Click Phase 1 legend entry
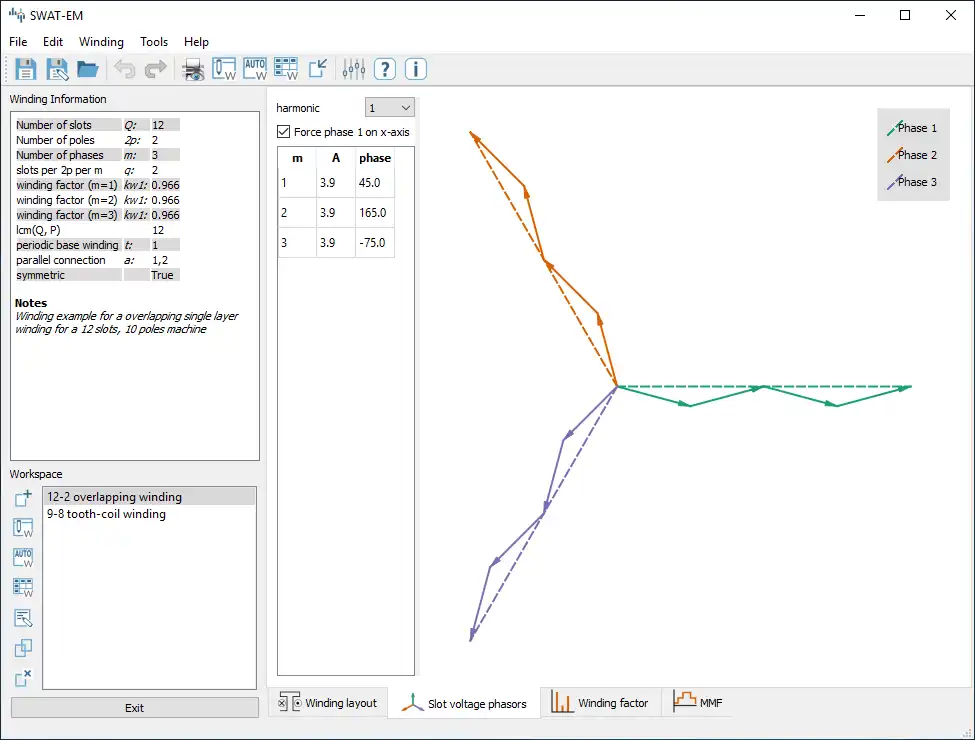 tap(912, 128)
